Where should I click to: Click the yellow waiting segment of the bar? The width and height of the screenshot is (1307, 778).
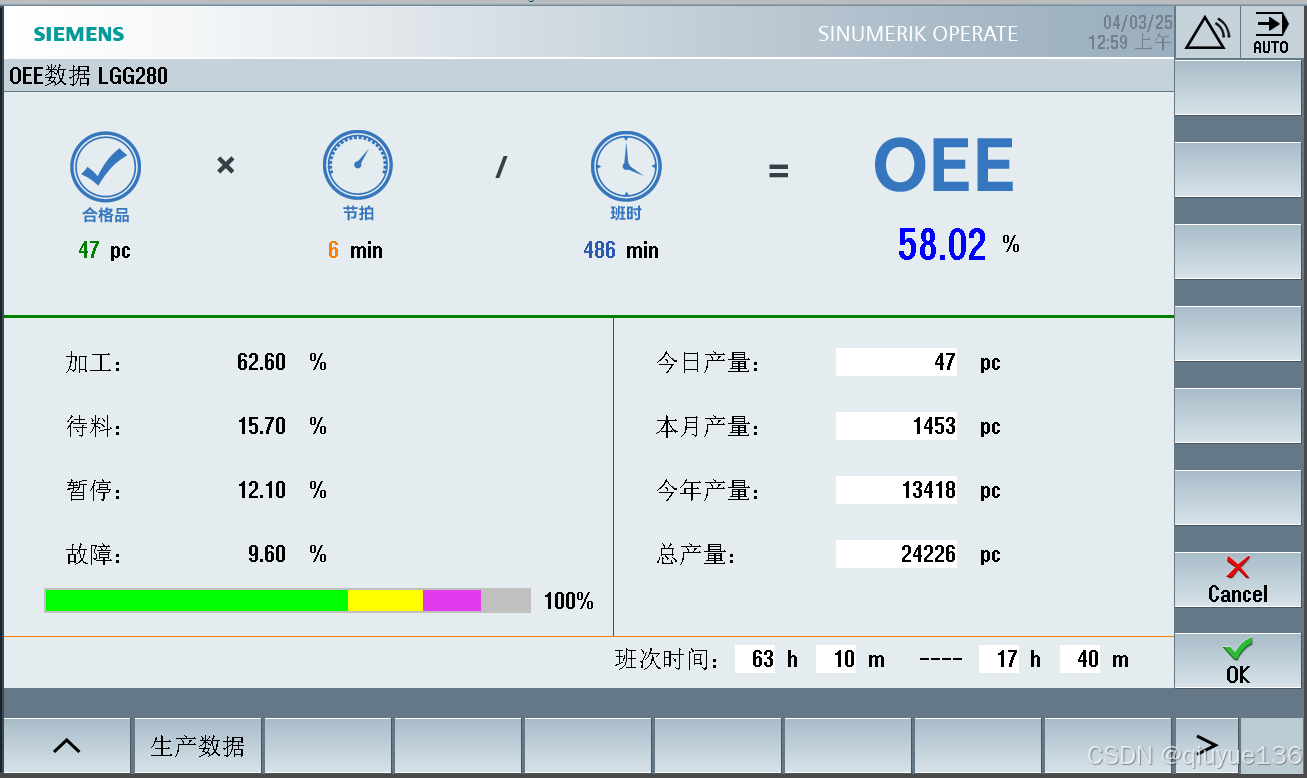[385, 600]
